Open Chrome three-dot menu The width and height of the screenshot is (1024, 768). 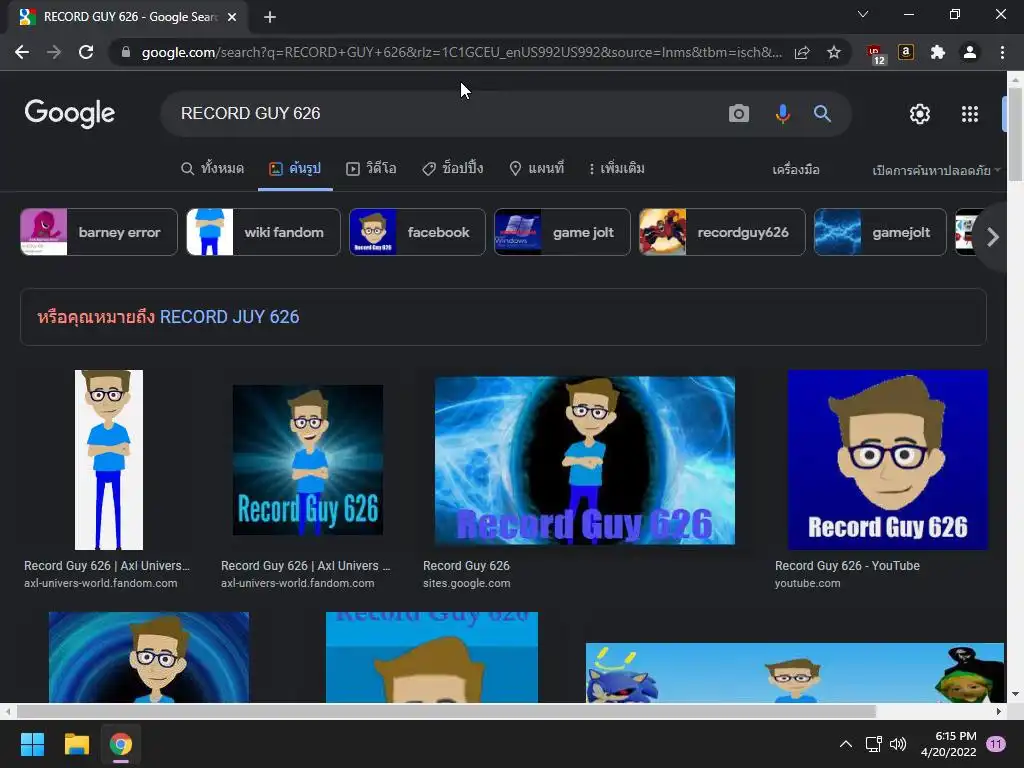(x=1002, y=52)
